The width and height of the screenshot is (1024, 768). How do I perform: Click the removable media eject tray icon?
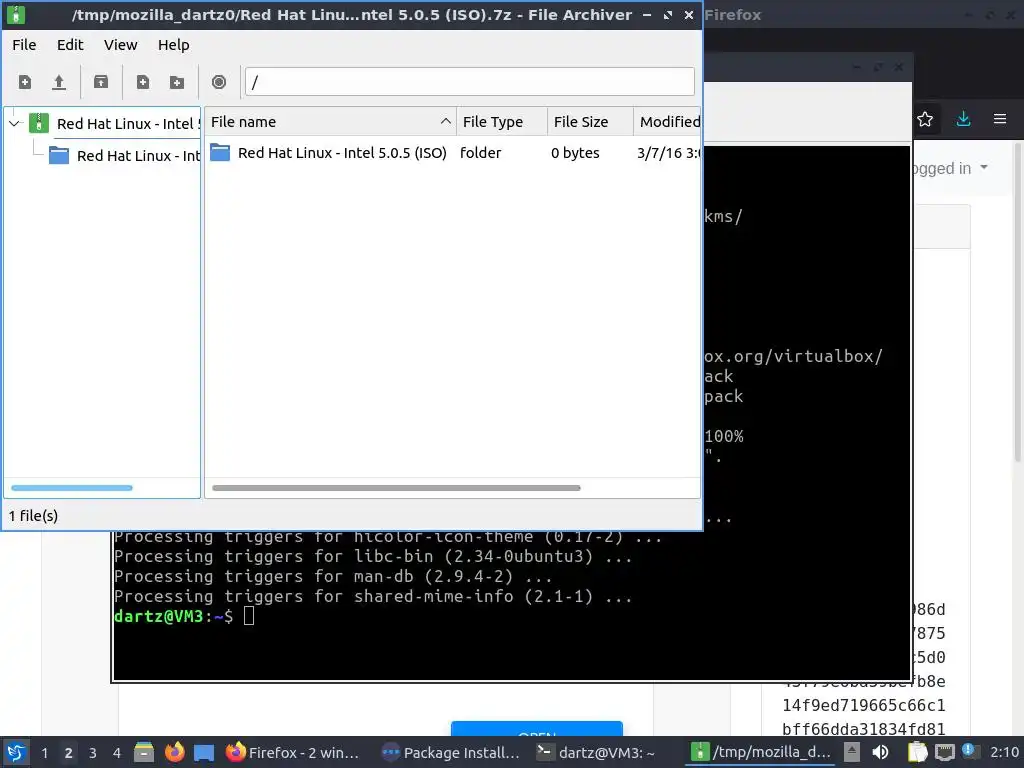(x=852, y=753)
